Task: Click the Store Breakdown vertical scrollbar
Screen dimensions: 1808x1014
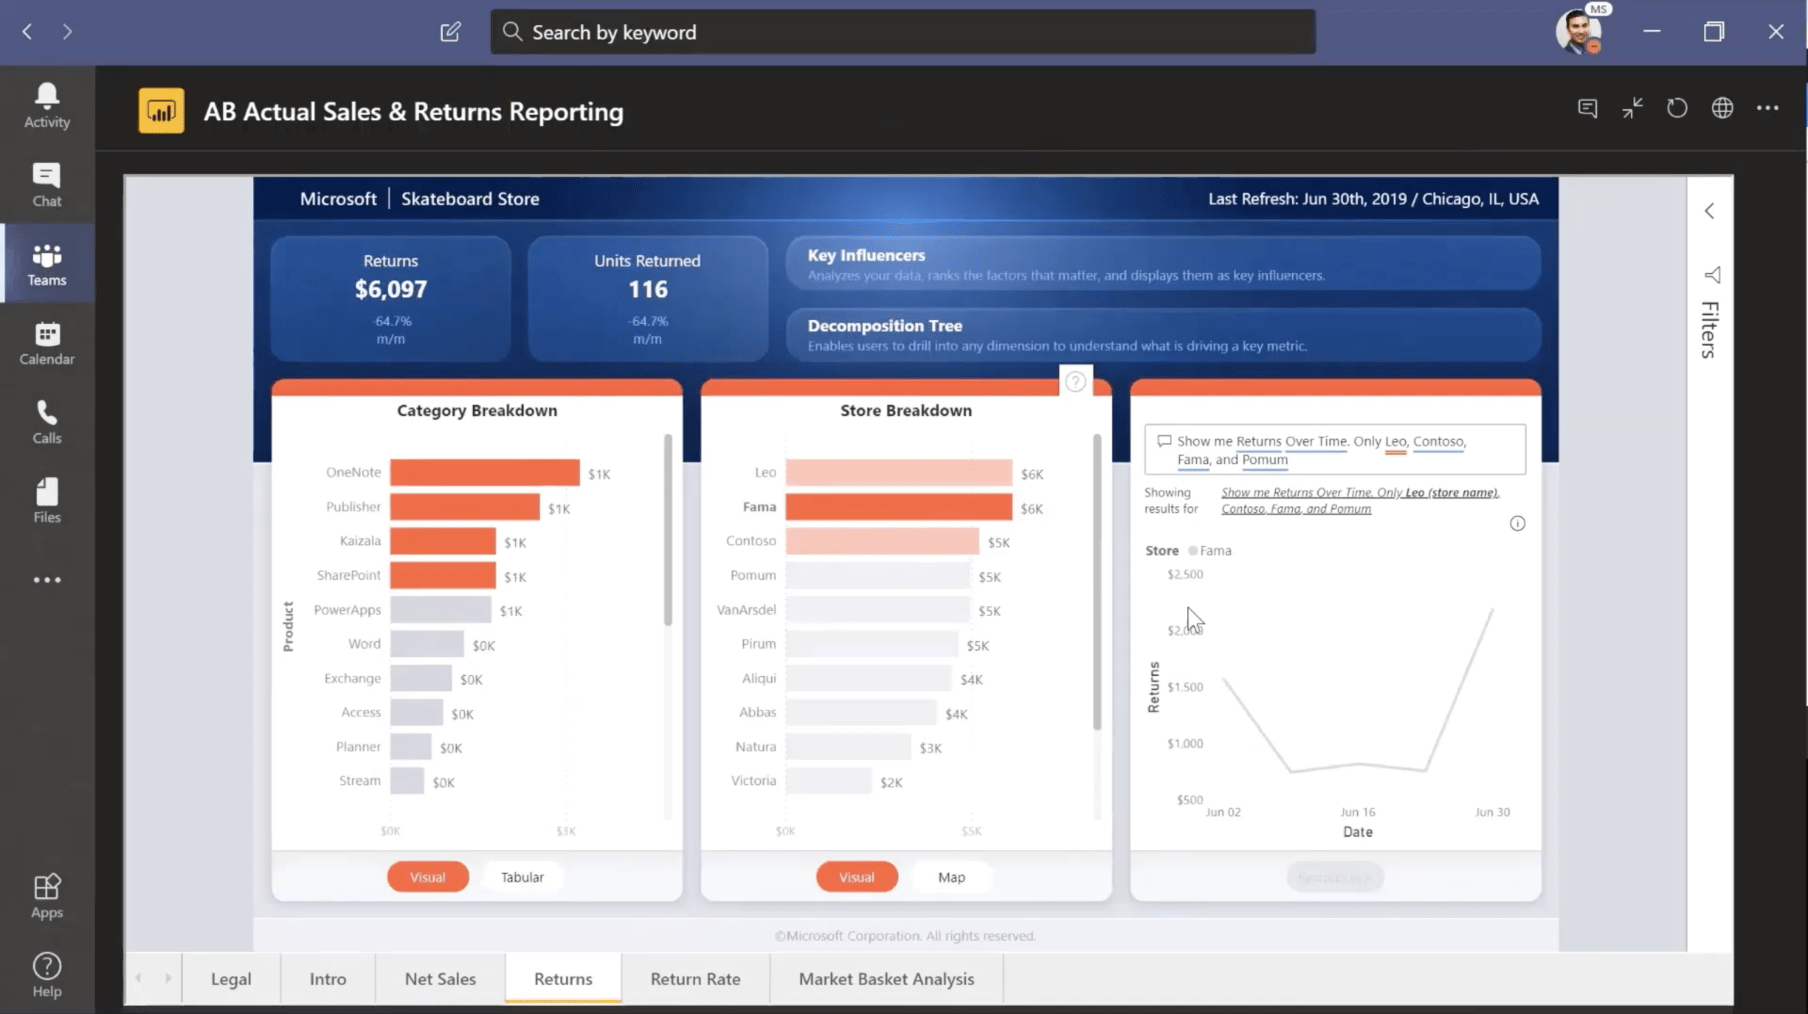Action: coord(1097,581)
